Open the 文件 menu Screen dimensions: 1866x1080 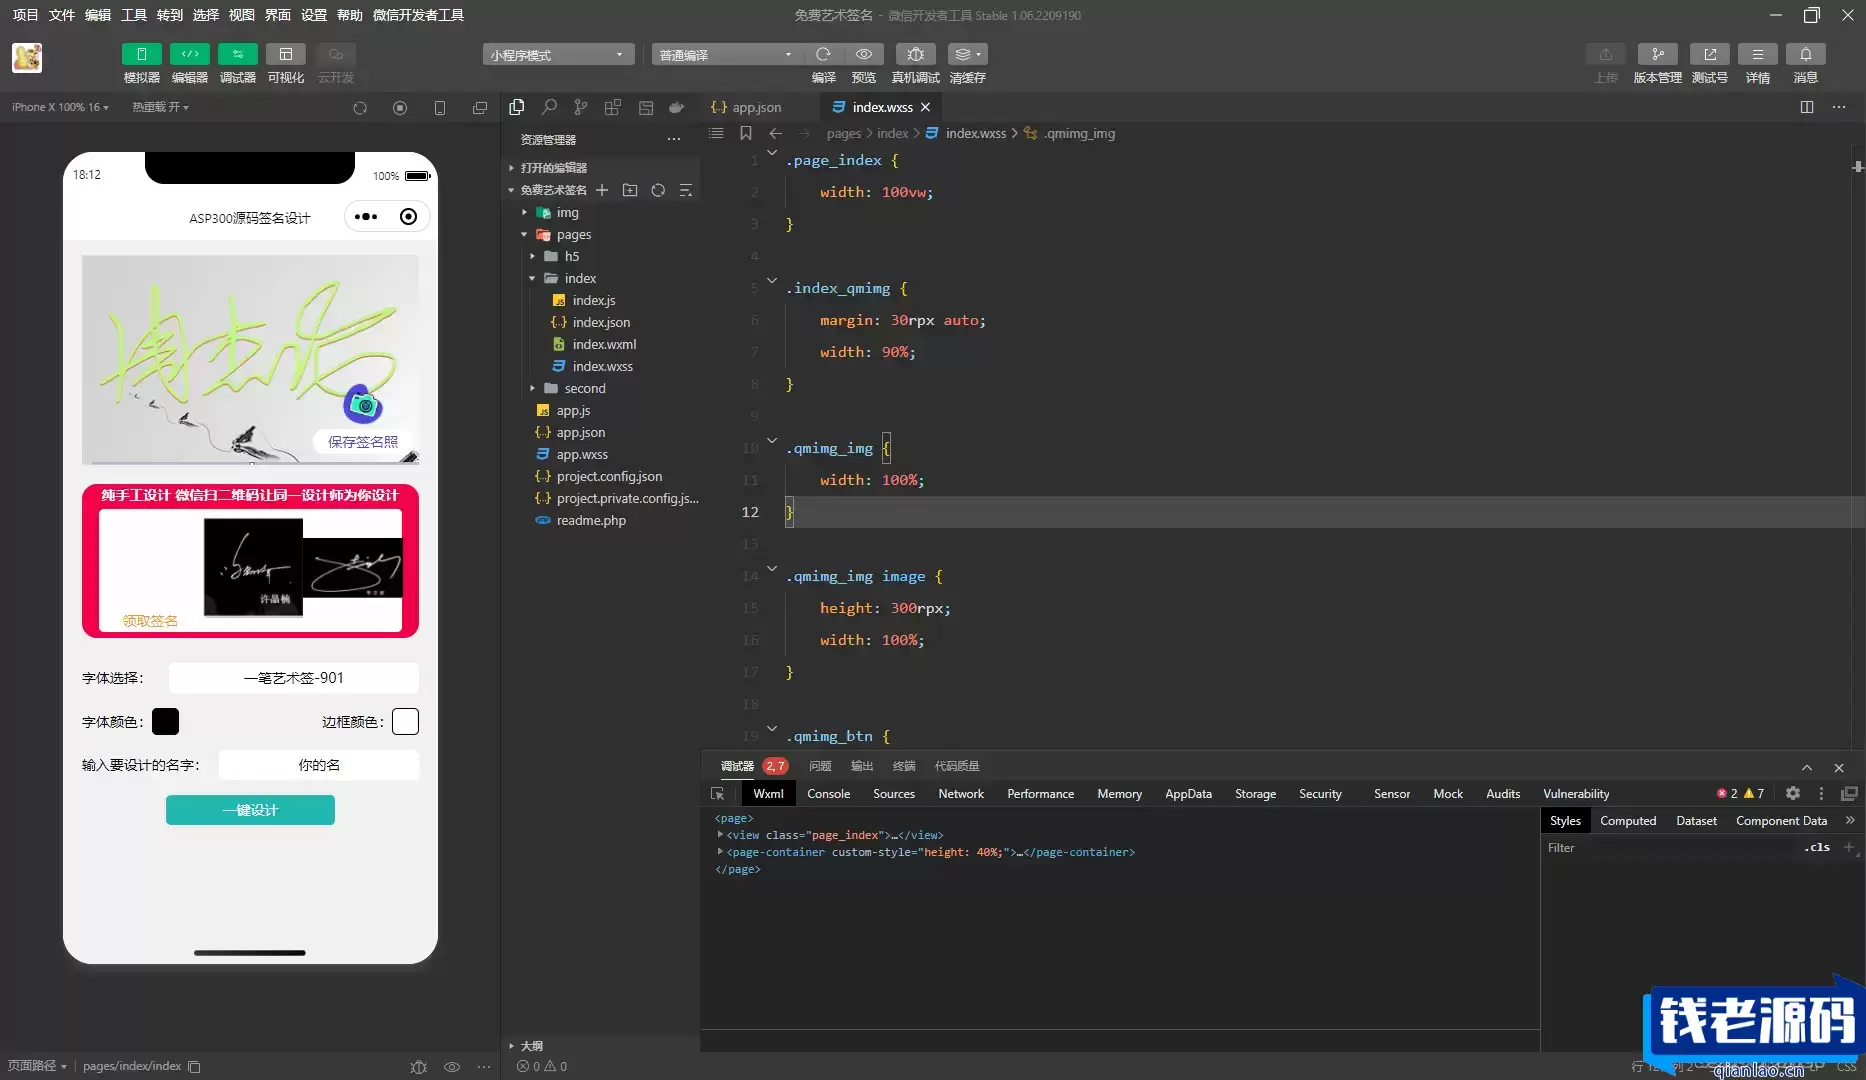tap(62, 15)
